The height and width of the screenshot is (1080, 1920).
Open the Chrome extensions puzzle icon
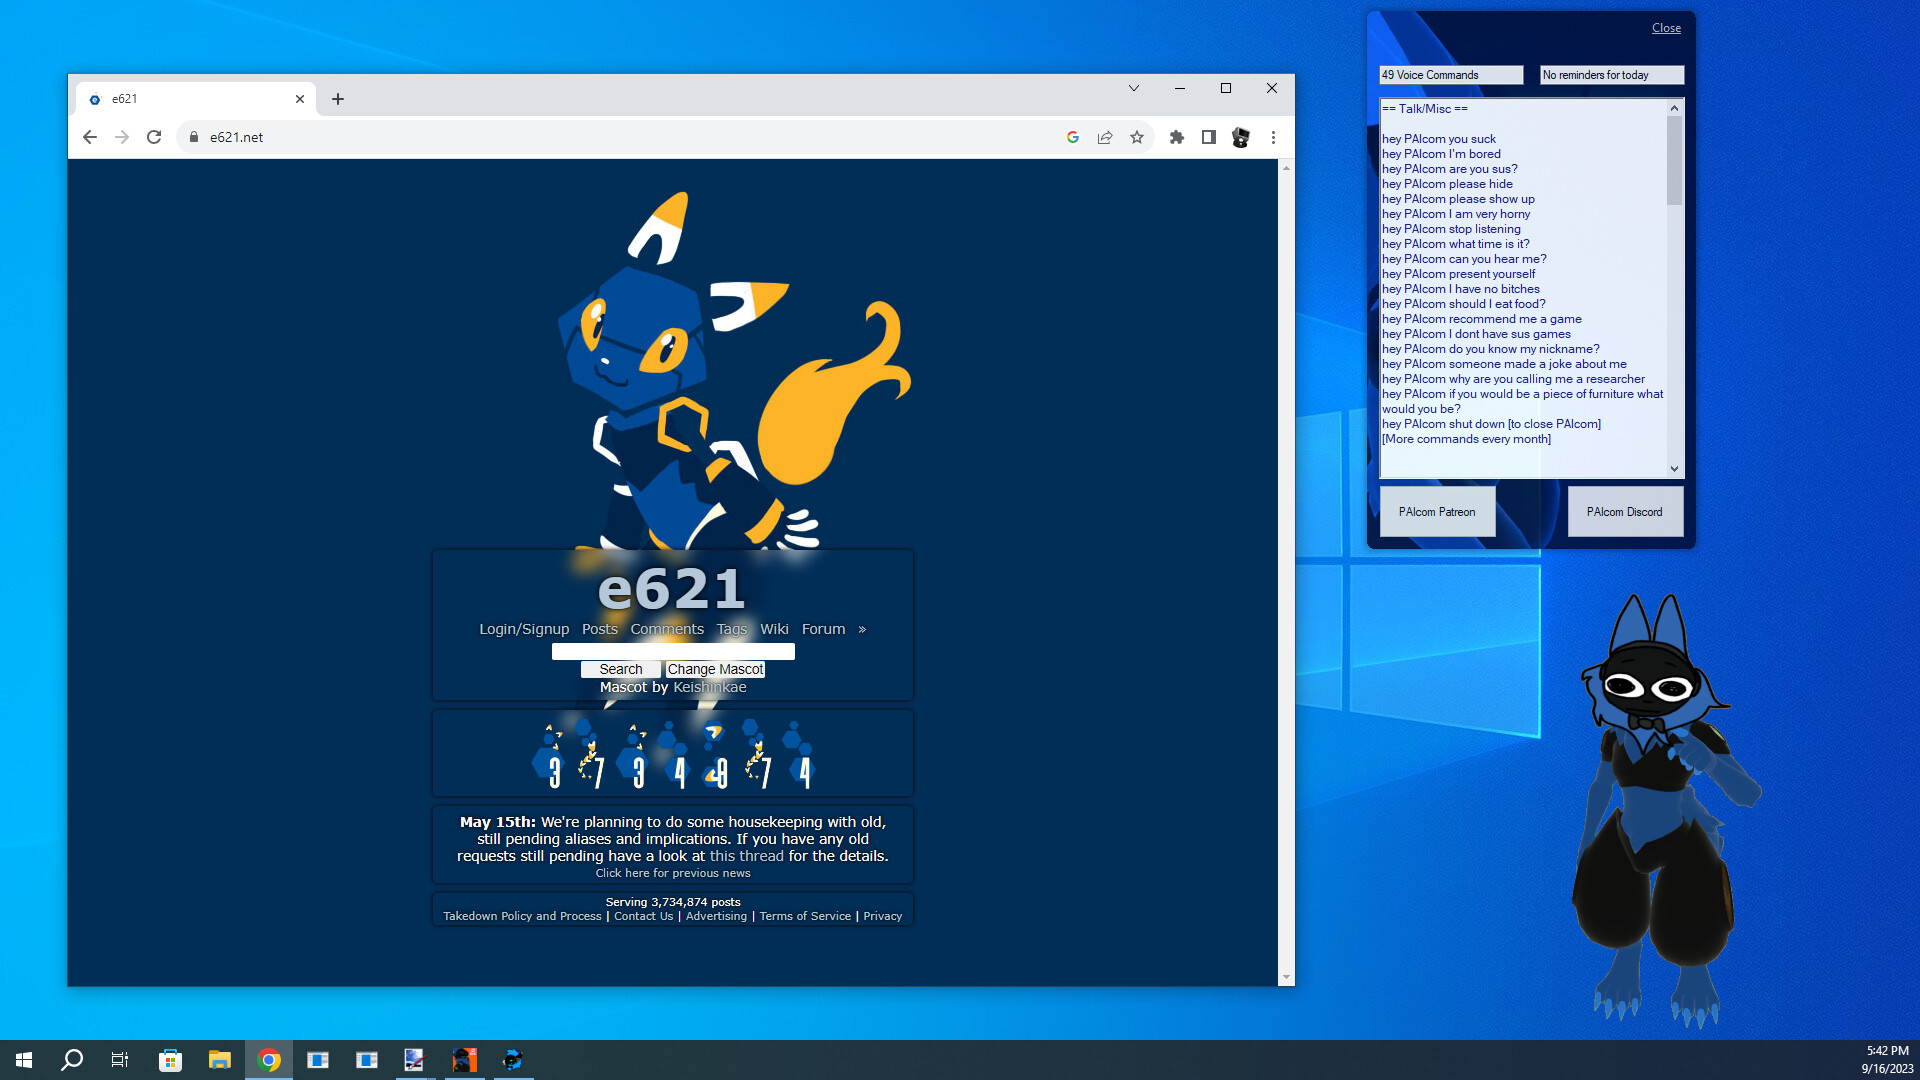pos(1176,137)
